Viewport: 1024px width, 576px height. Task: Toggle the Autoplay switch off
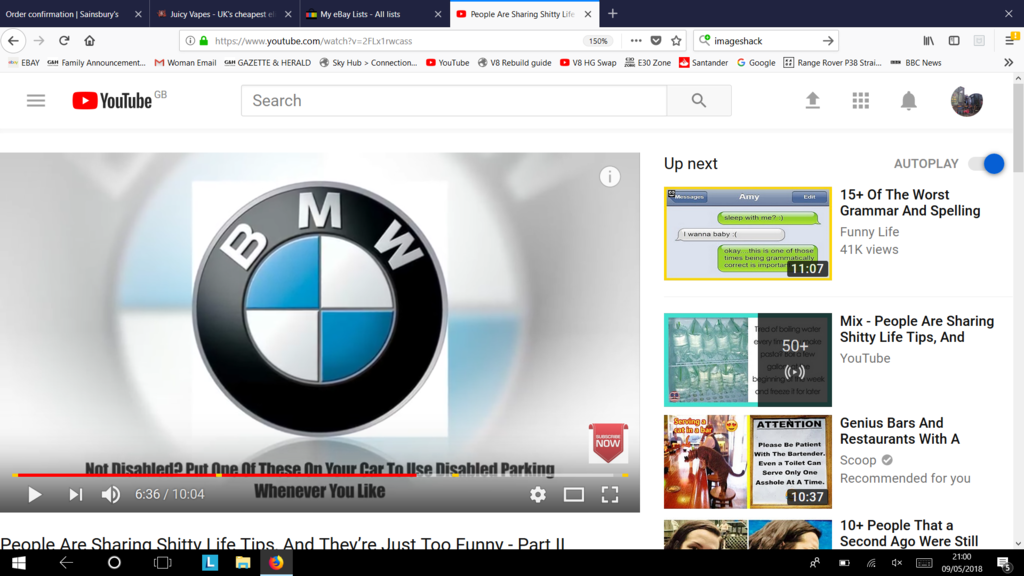click(986, 164)
